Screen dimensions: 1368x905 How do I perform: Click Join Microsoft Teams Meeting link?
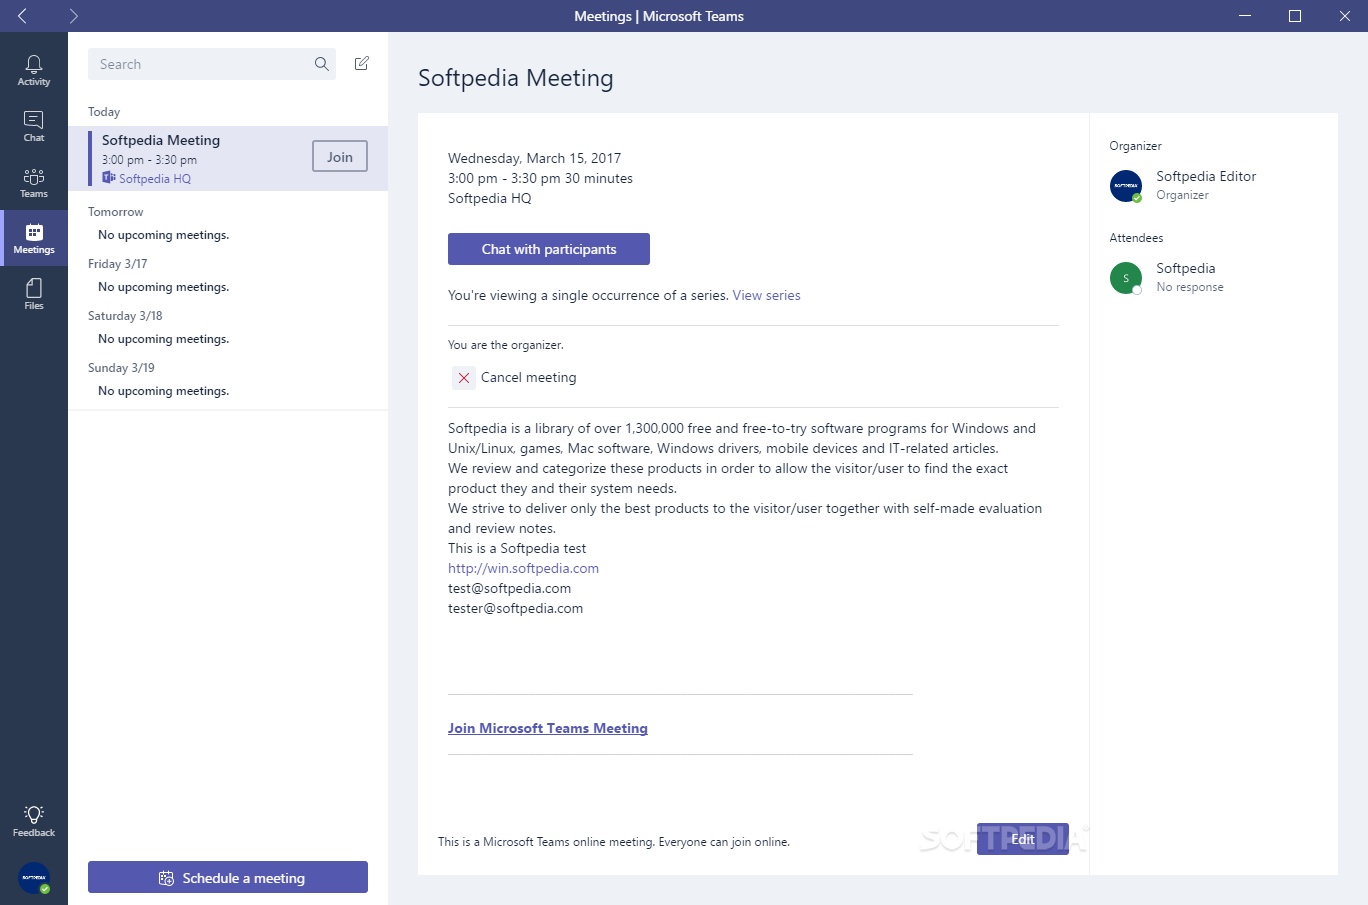[548, 728]
